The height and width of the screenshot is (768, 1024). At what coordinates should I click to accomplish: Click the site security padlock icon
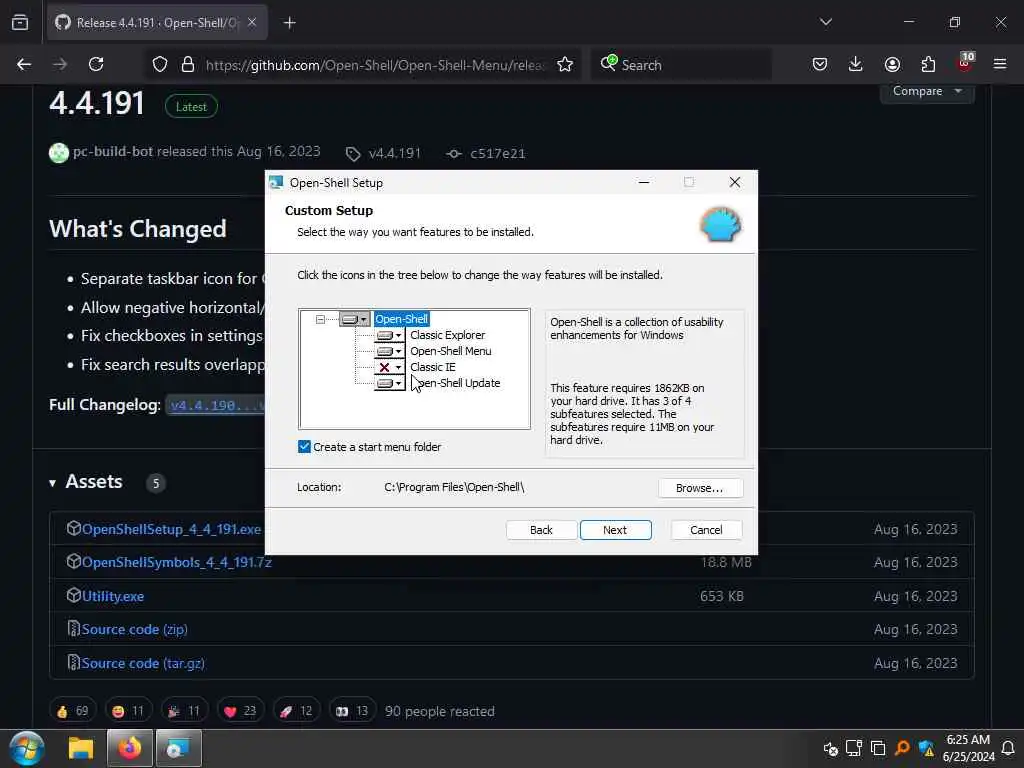pos(188,65)
